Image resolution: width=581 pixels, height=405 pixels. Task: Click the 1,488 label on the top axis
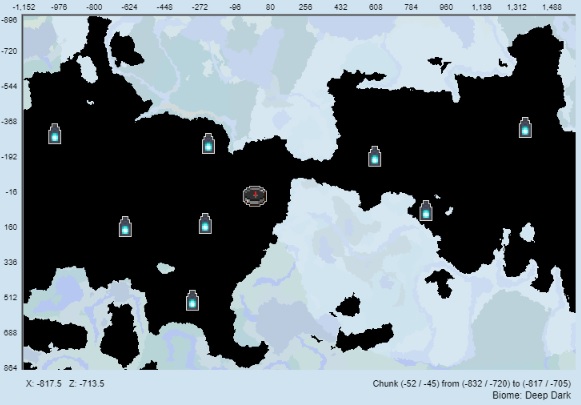(552, 7)
